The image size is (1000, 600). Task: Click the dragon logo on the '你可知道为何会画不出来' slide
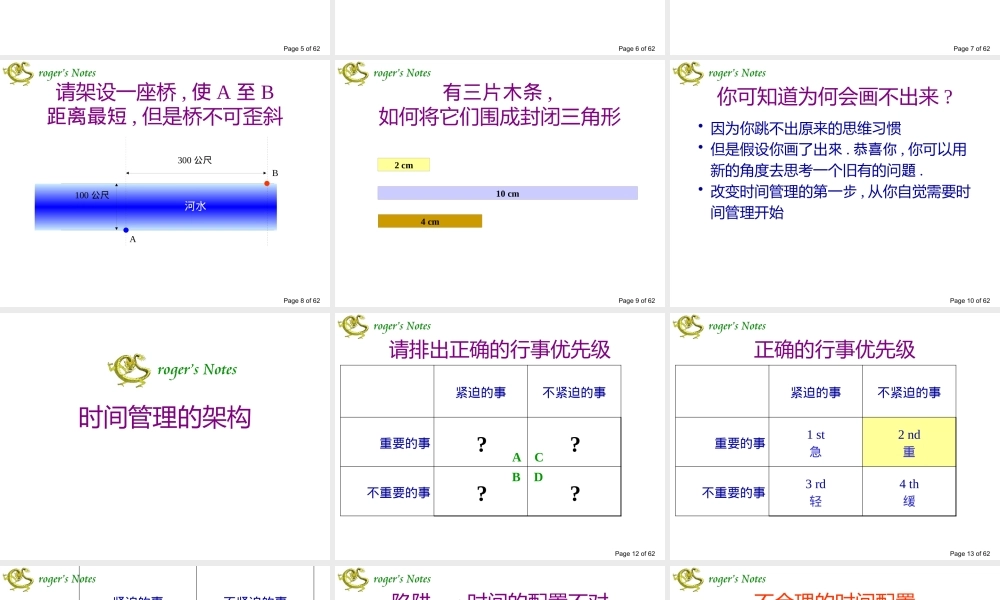click(688, 73)
